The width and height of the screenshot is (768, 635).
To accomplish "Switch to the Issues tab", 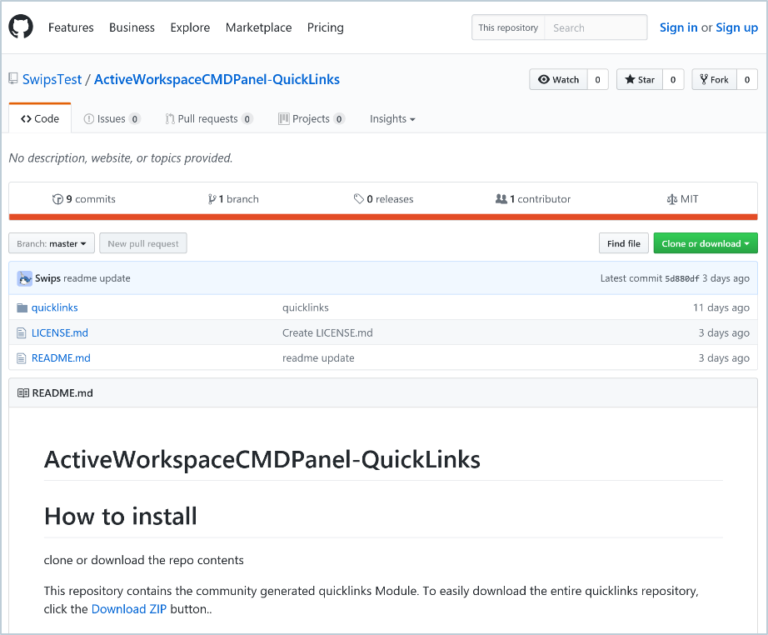I will coord(111,119).
